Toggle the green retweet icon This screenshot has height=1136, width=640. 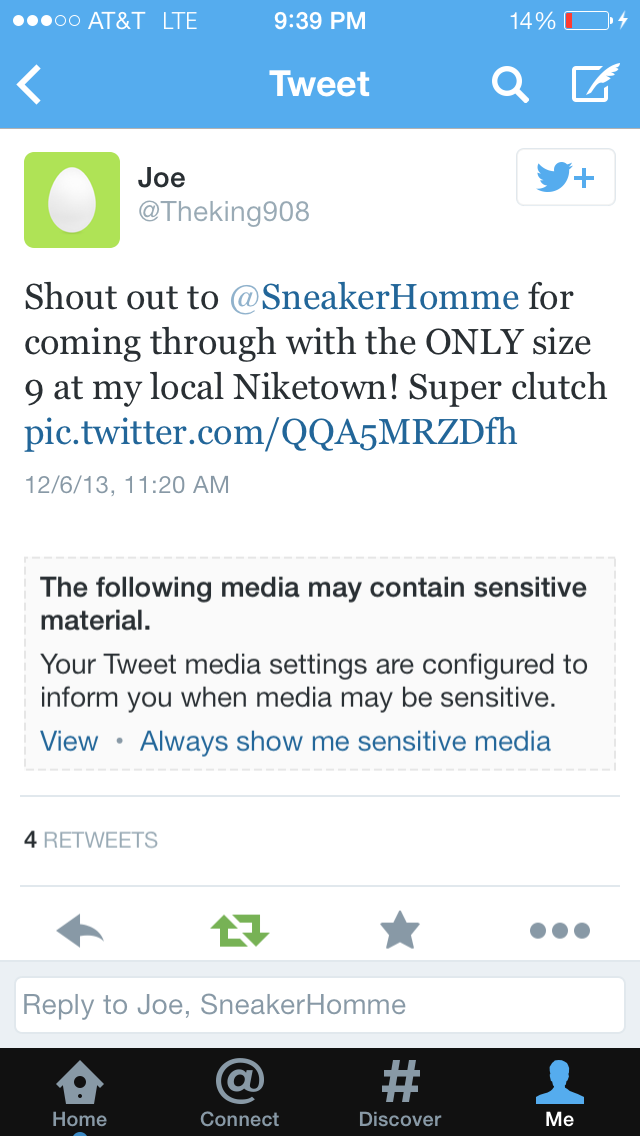pos(240,930)
